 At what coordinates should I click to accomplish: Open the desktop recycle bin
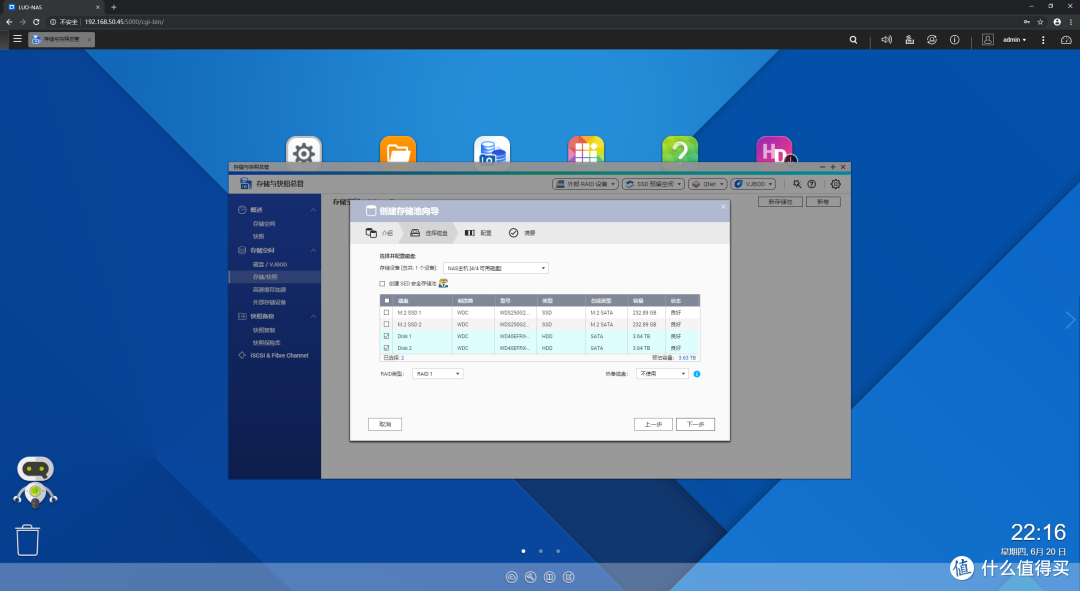tap(28, 540)
